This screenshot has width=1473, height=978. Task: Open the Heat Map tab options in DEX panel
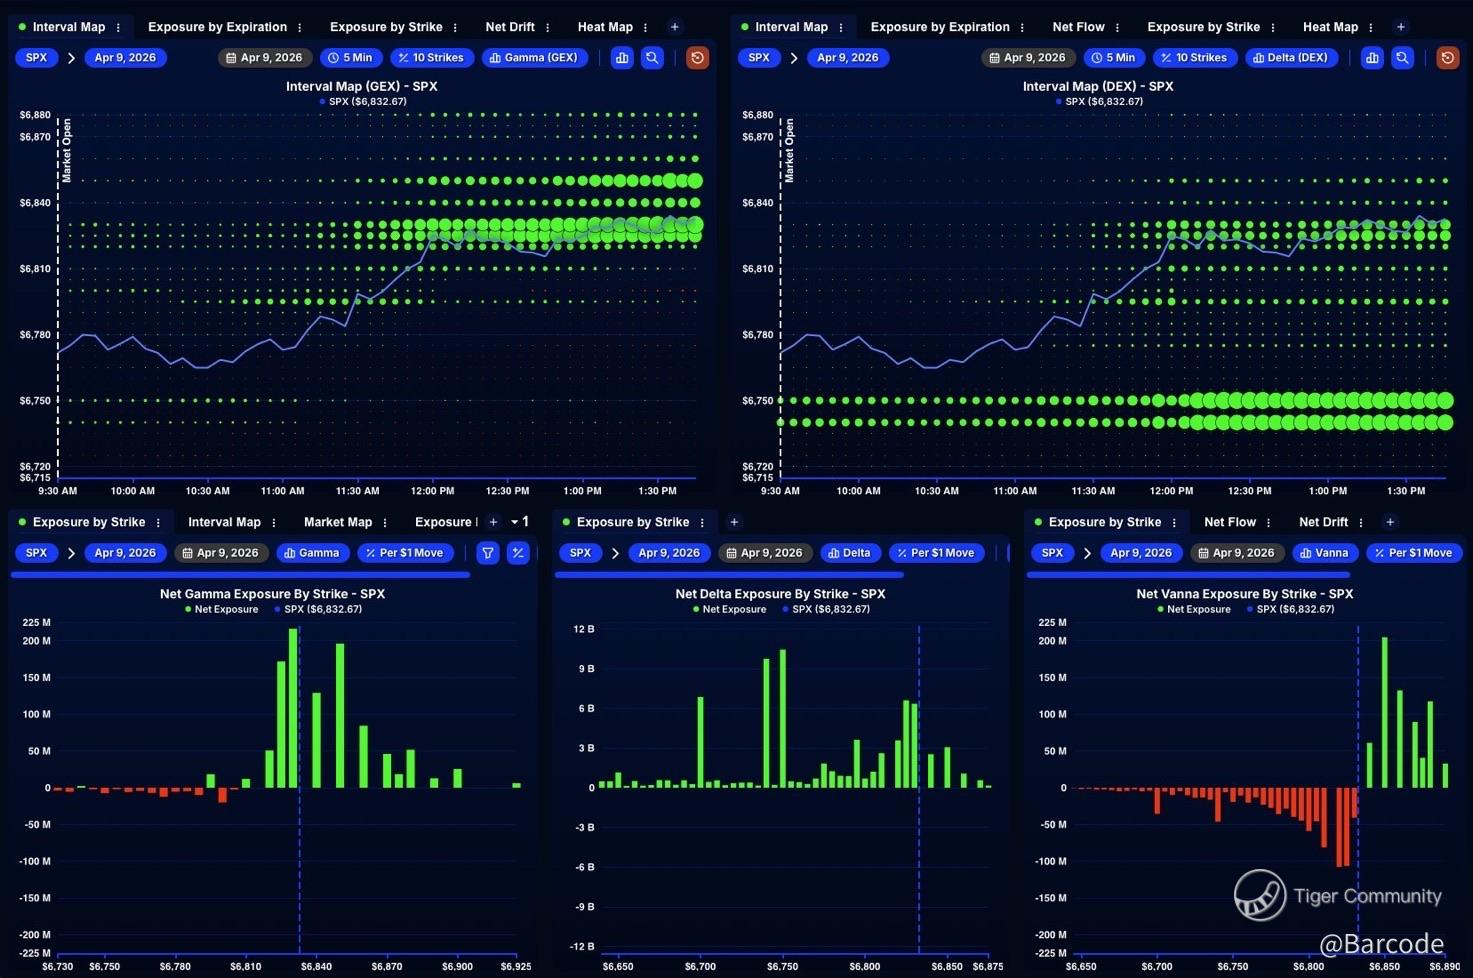[1370, 27]
